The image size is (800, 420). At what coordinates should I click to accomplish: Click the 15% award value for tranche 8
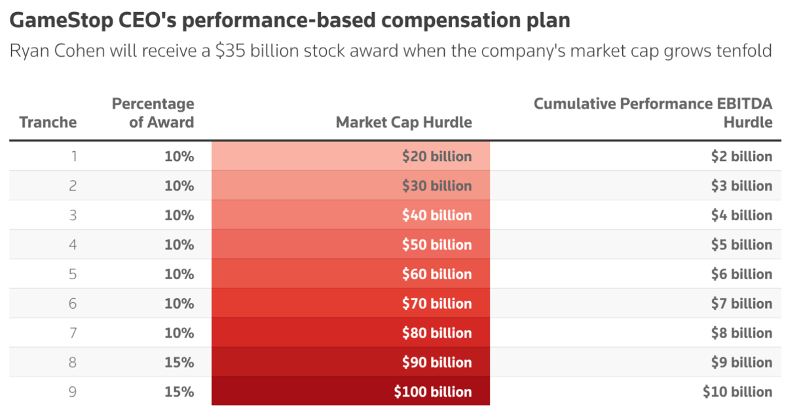[x=179, y=362]
